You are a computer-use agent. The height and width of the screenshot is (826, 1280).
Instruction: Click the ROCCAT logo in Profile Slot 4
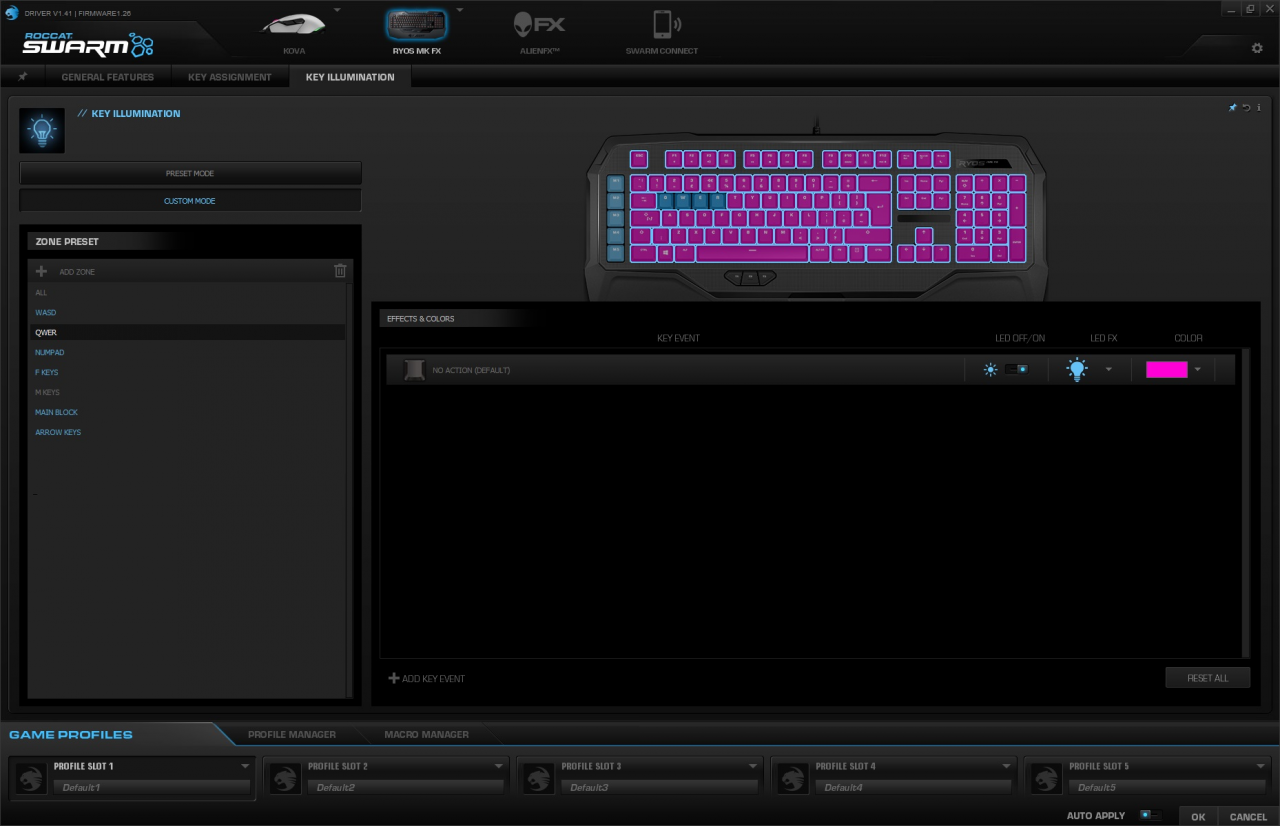click(793, 778)
